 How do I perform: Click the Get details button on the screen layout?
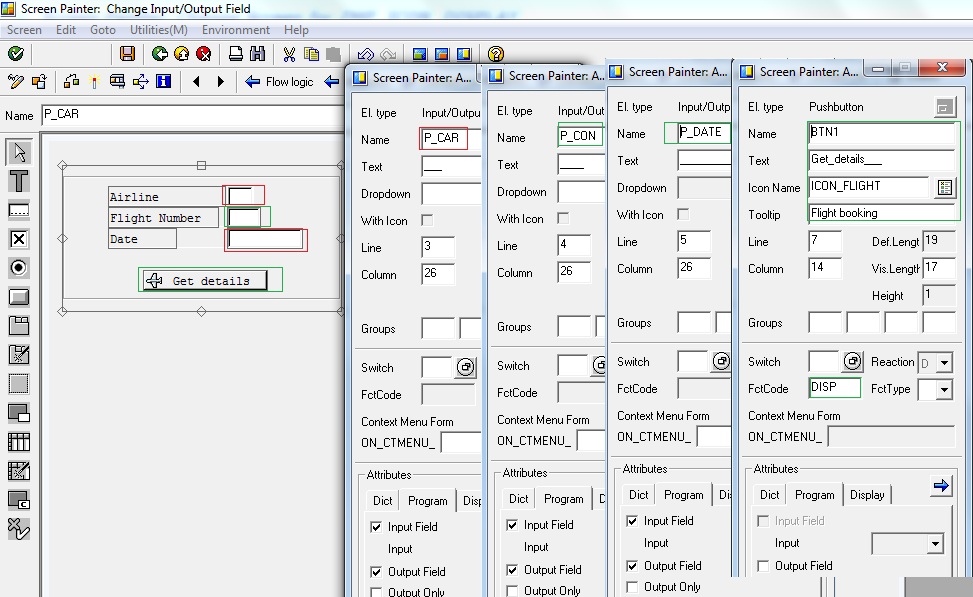pyautogui.click(x=207, y=280)
